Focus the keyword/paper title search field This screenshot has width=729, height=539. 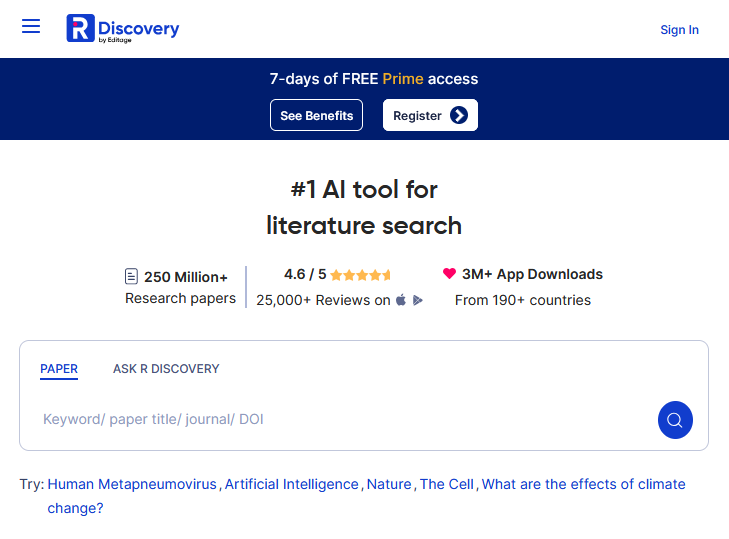346,419
